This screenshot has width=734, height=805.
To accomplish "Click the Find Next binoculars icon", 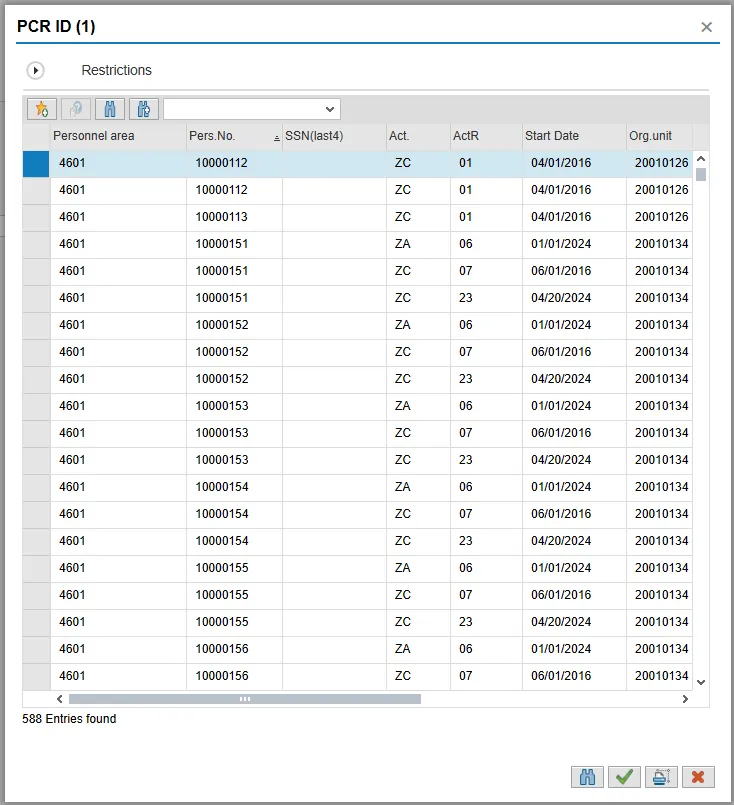I will point(144,109).
